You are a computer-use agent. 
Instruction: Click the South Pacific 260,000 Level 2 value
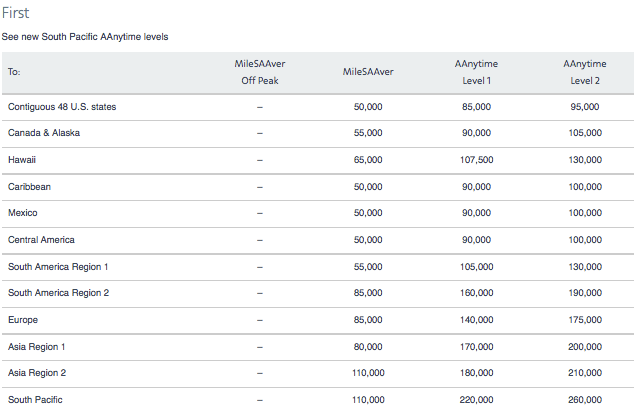click(x=585, y=400)
